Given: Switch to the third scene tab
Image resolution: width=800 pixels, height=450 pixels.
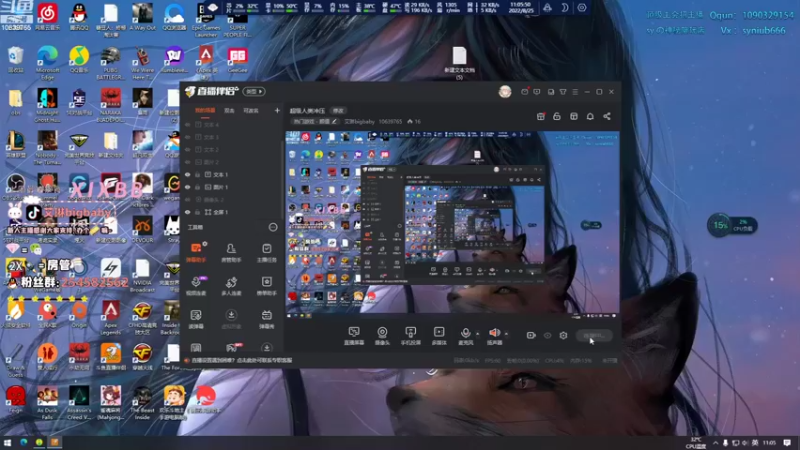Looking at the screenshot, I should point(251,110).
